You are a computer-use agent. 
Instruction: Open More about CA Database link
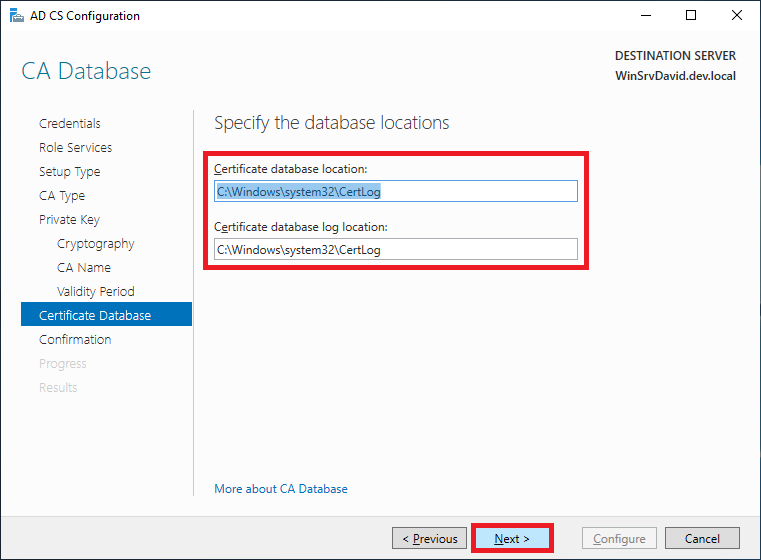point(281,489)
